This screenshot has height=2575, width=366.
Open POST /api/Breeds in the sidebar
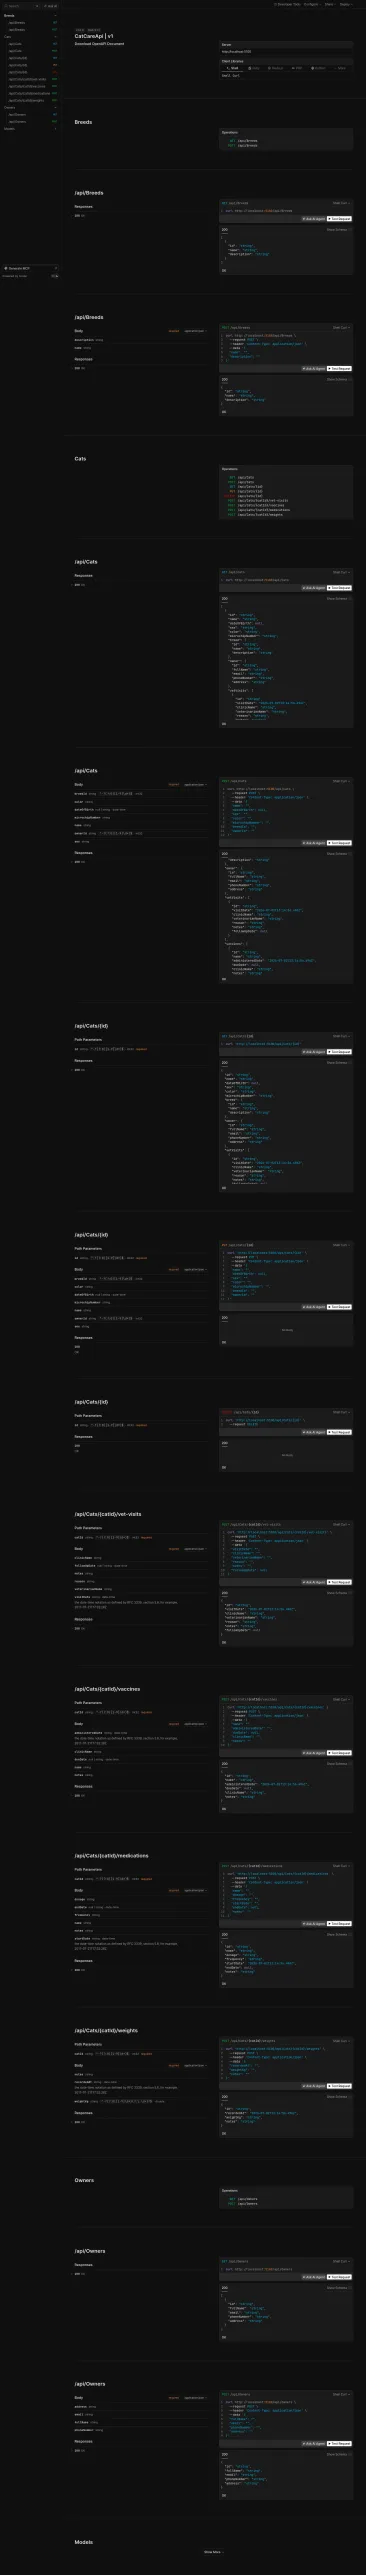click(x=32, y=30)
